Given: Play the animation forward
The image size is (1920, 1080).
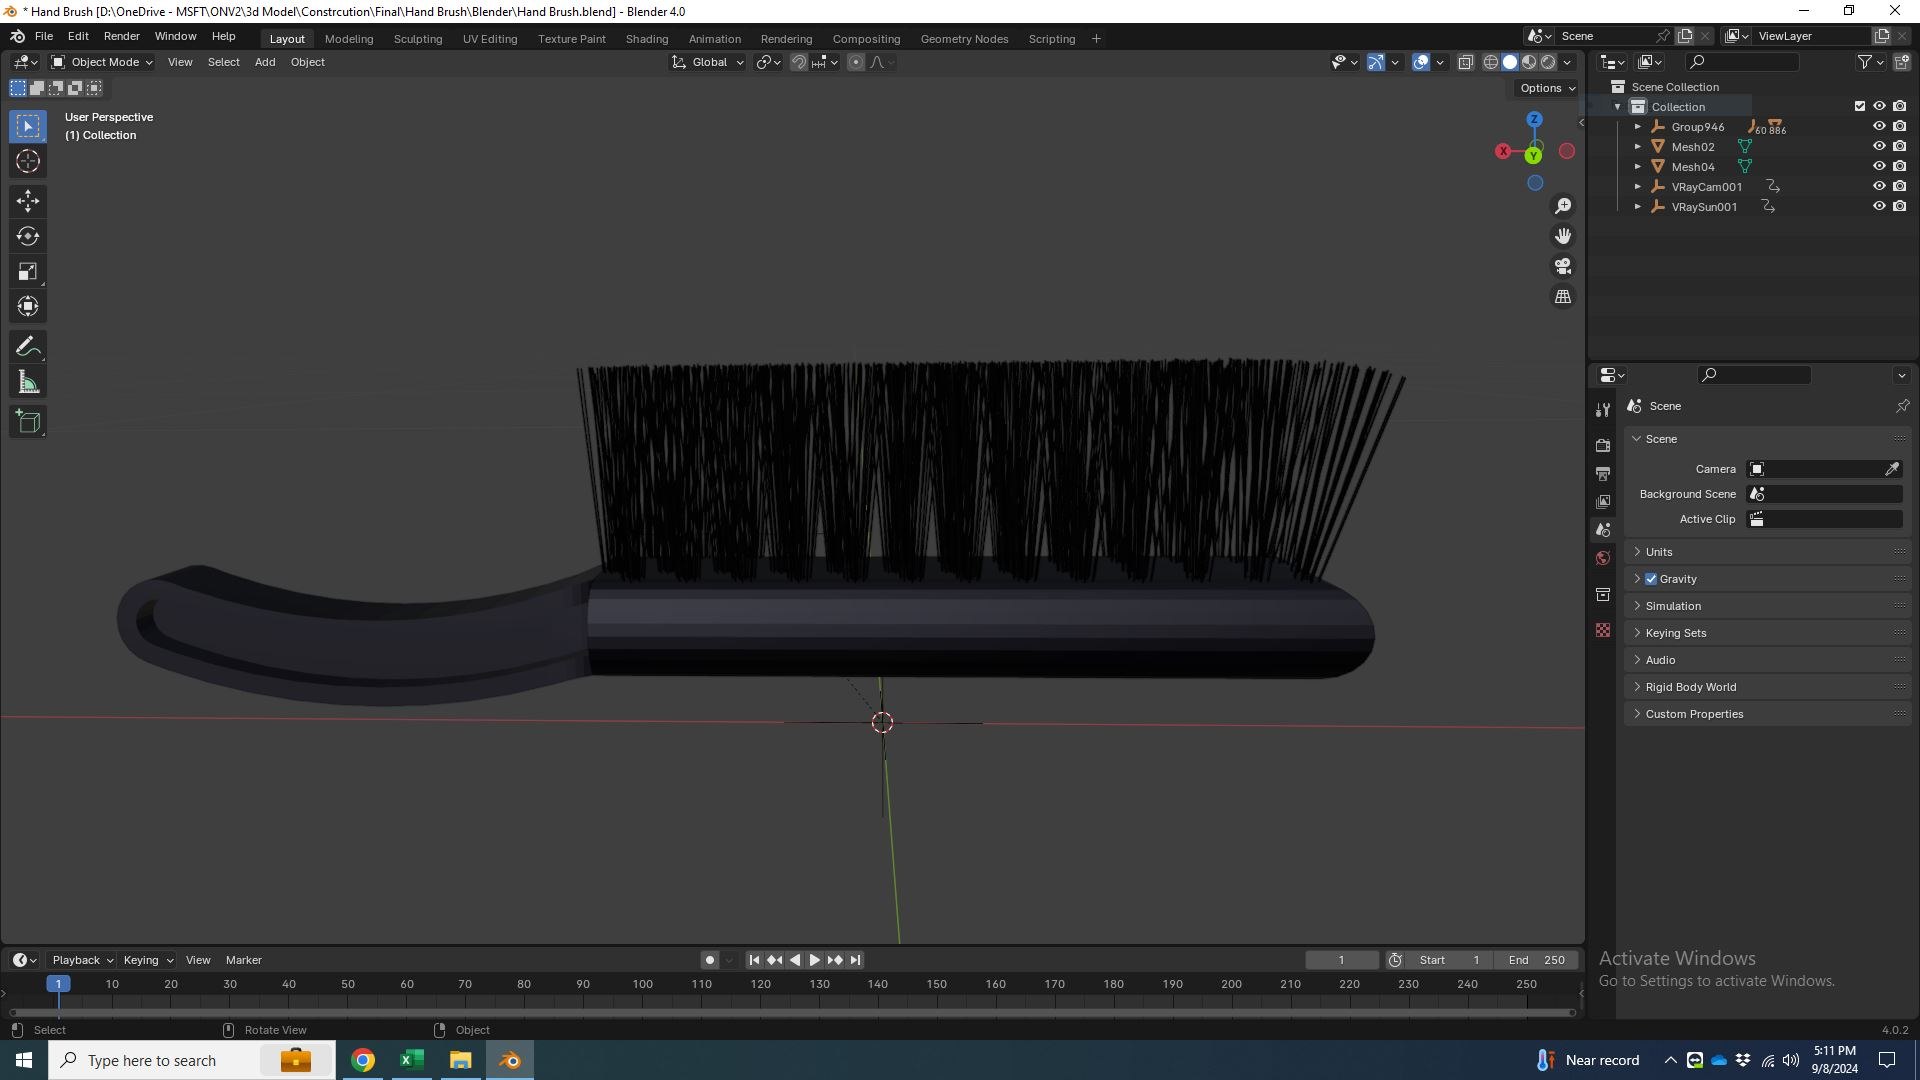Looking at the screenshot, I should (815, 960).
